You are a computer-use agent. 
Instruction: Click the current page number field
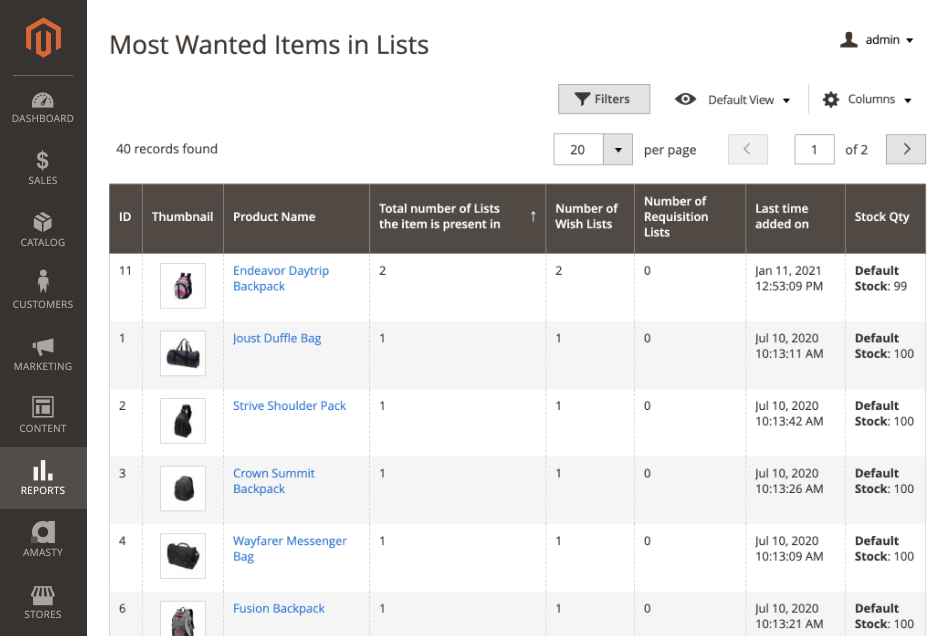tap(814, 150)
